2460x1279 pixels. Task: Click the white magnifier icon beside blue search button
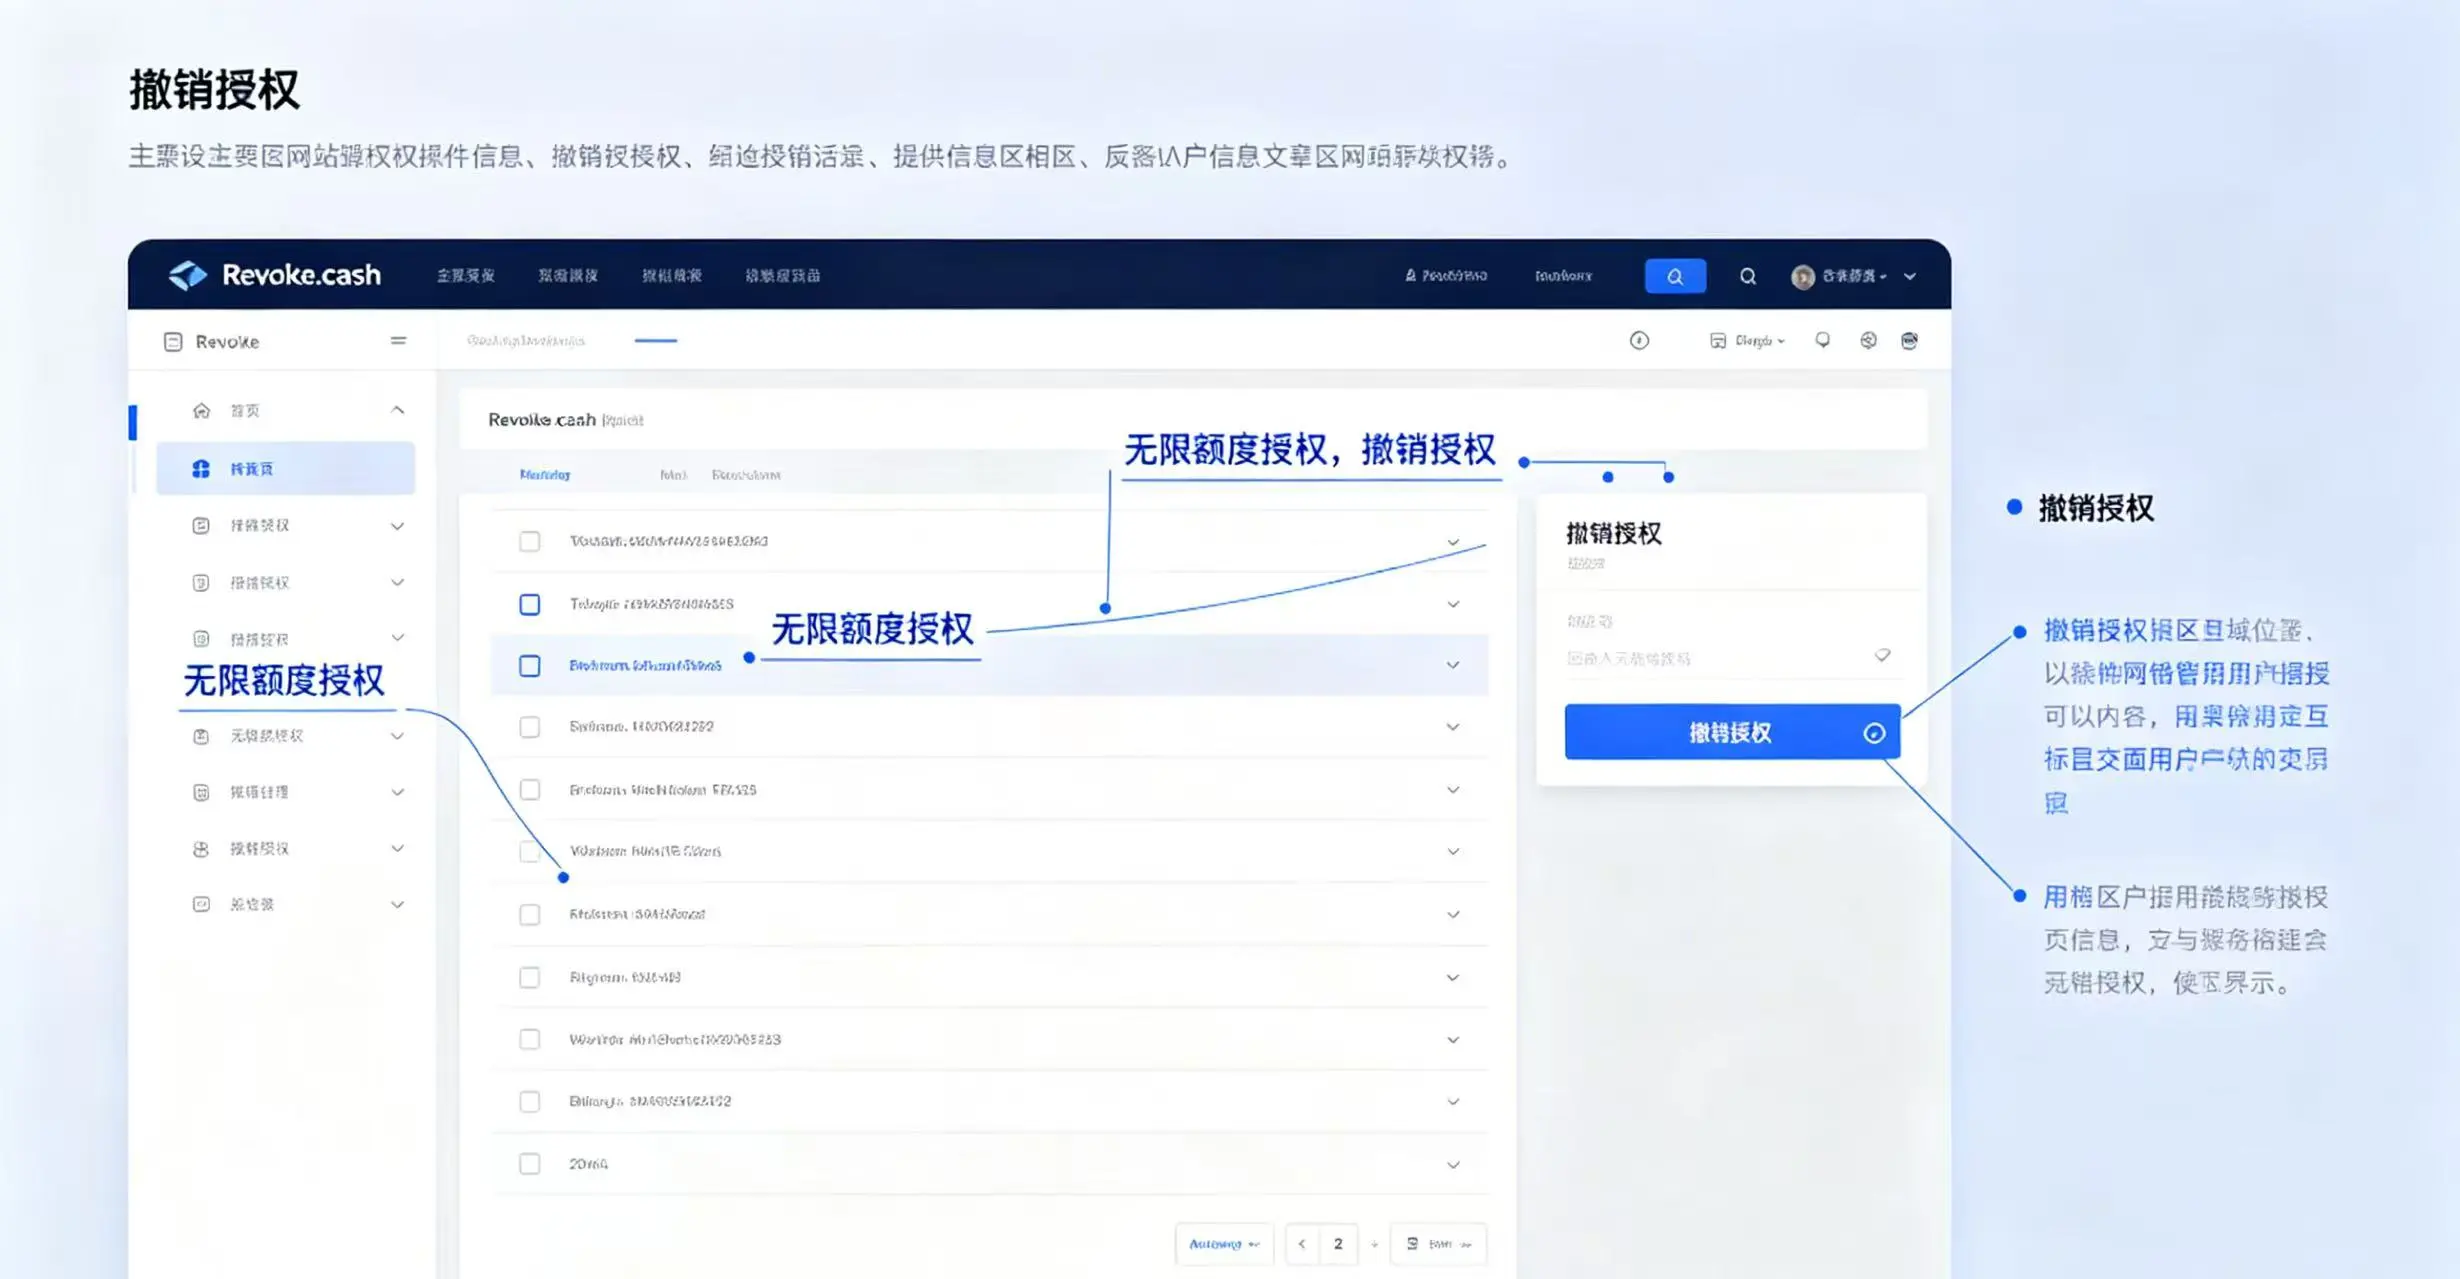click(1747, 276)
